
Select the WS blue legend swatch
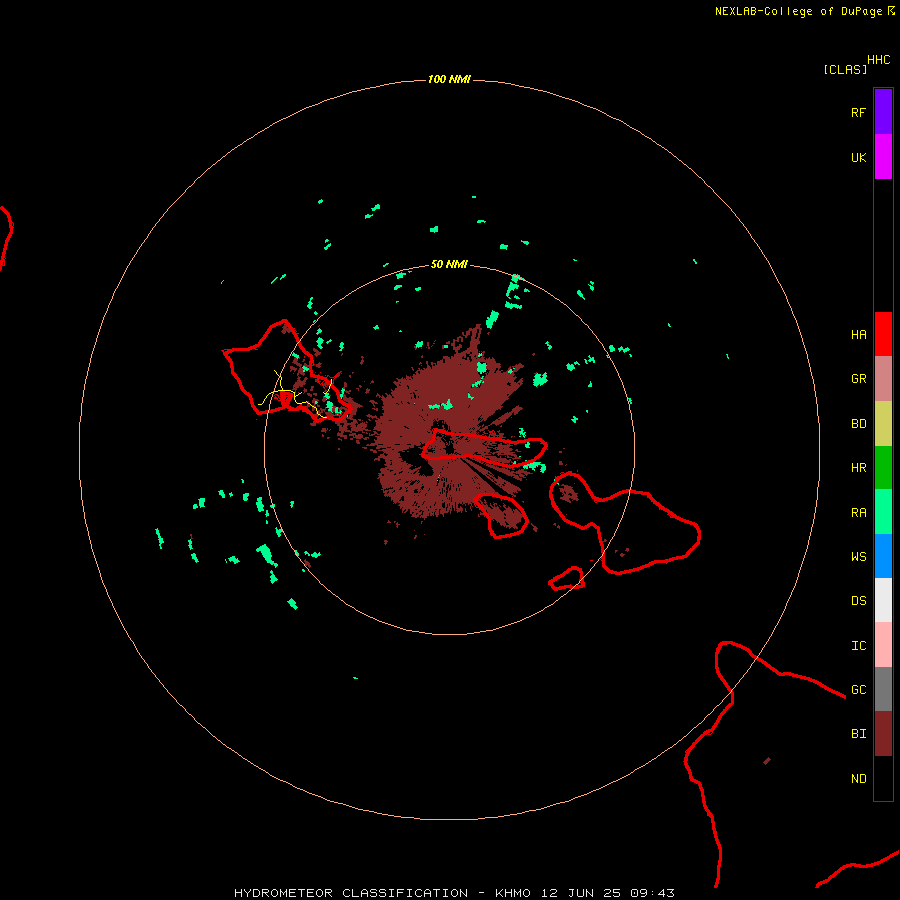(x=883, y=556)
